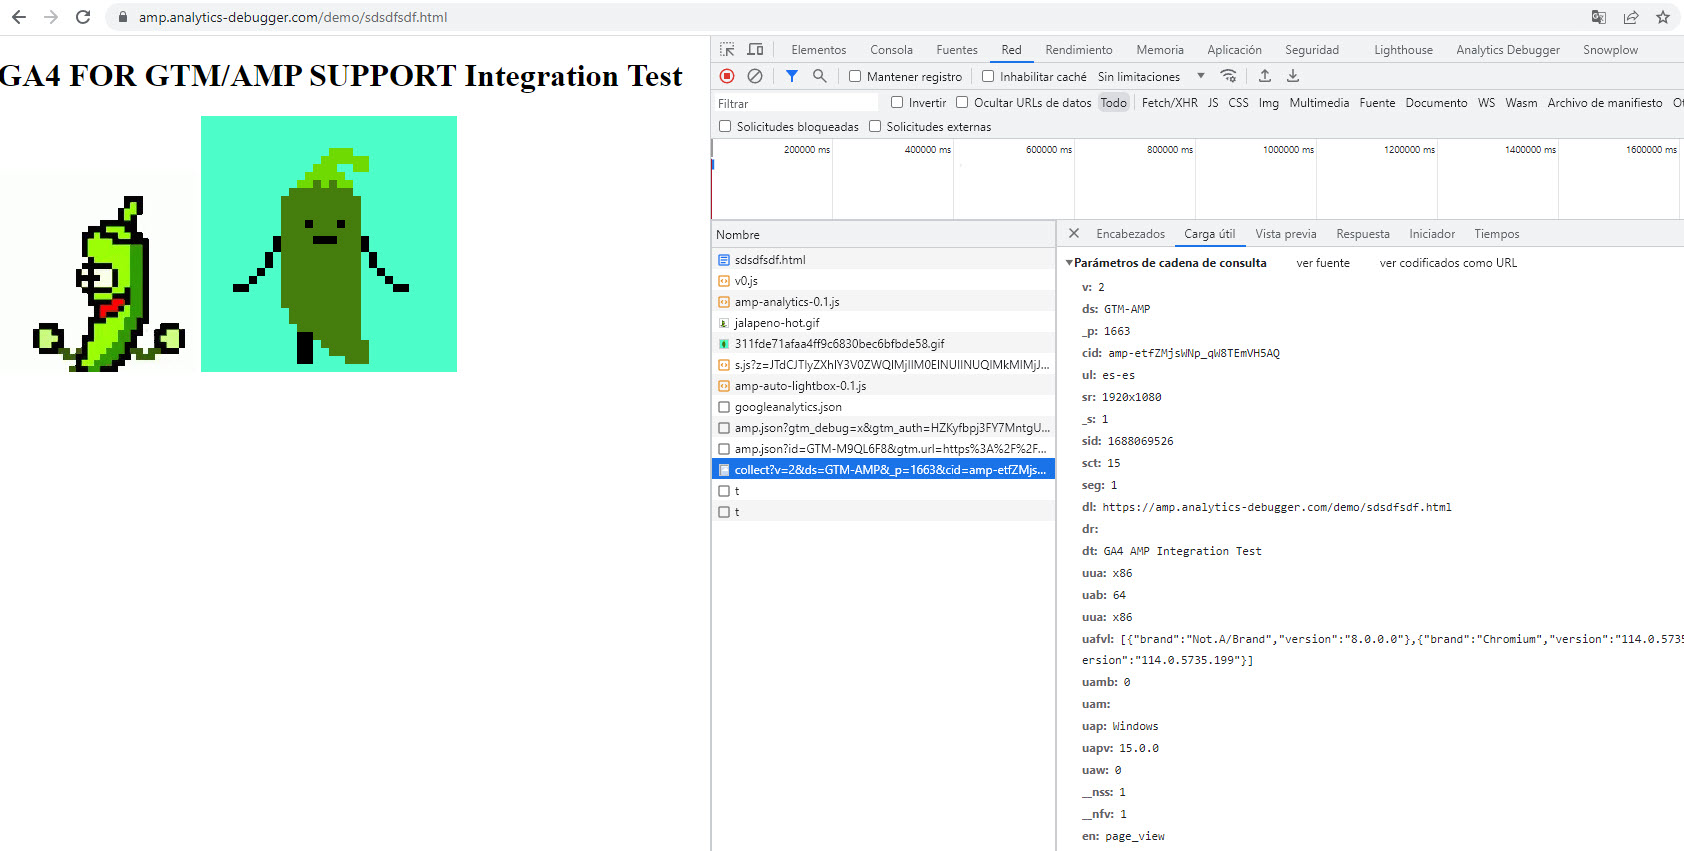Stop recording network log
The width and height of the screenshot is (1684, 851).
727,76
